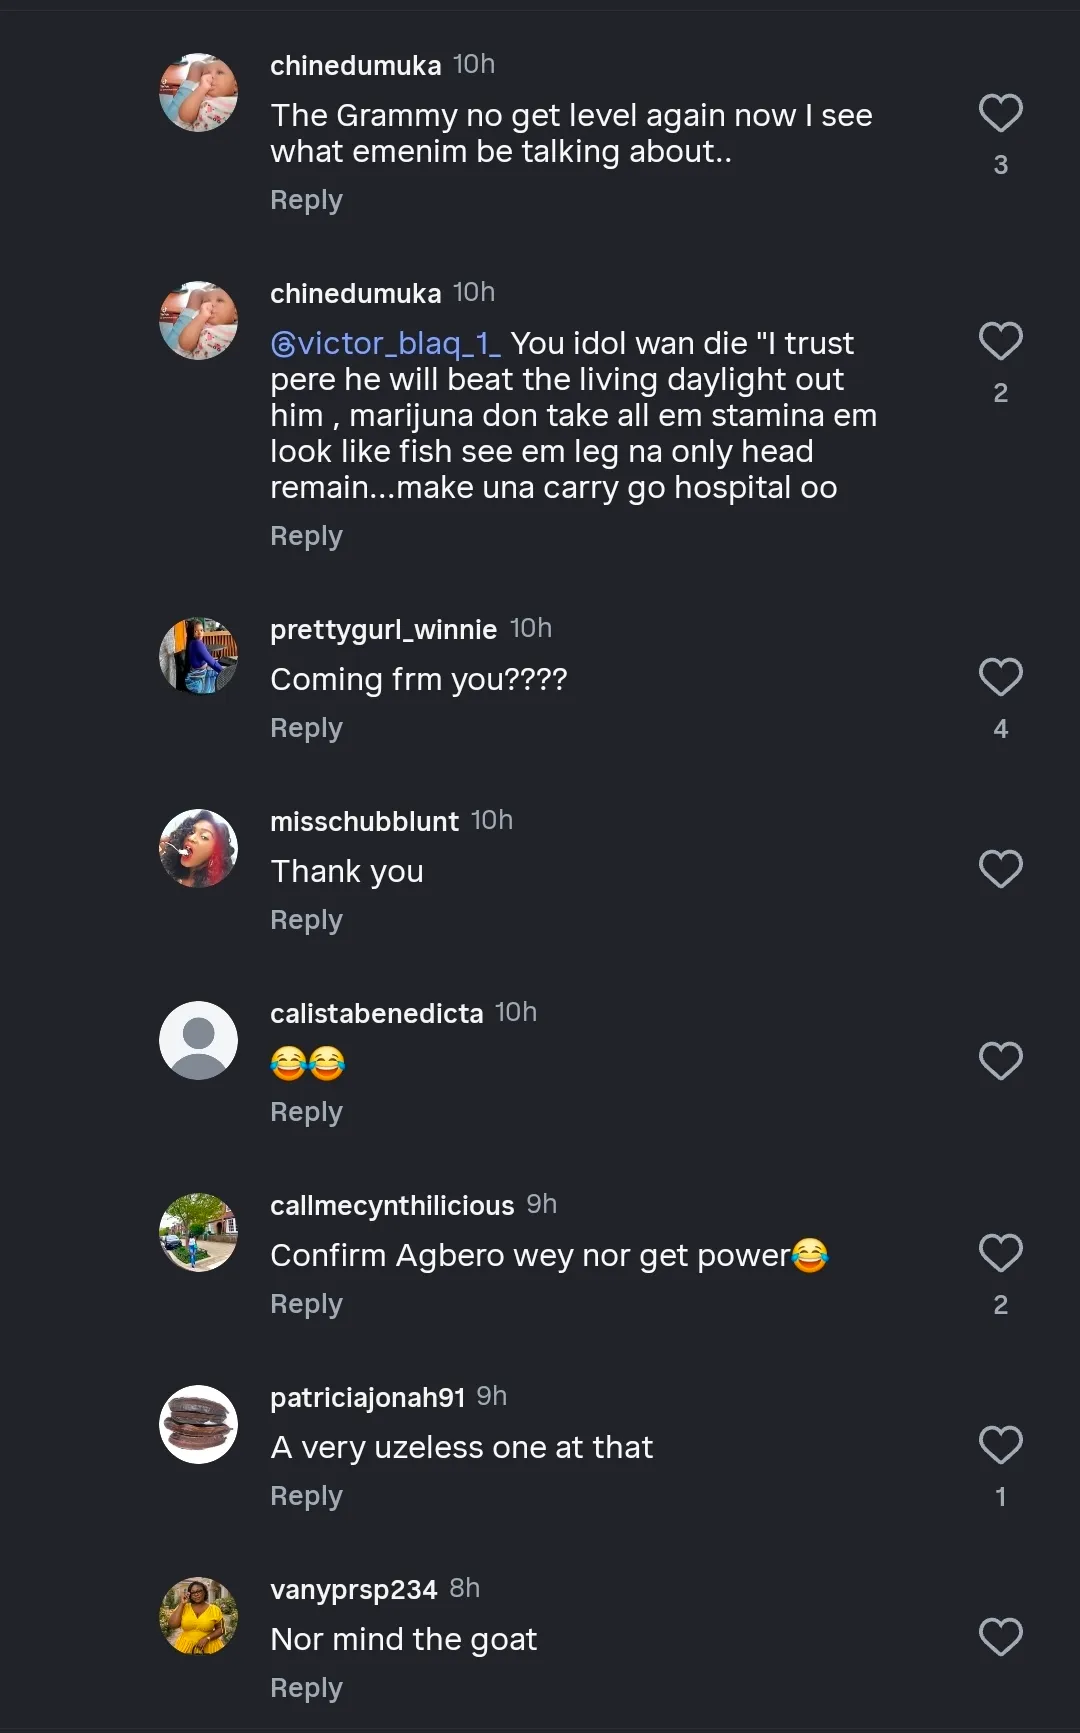View patriciajonah91's profile picture
Screen dimensions: 1080x1733
pos(198,1424)
